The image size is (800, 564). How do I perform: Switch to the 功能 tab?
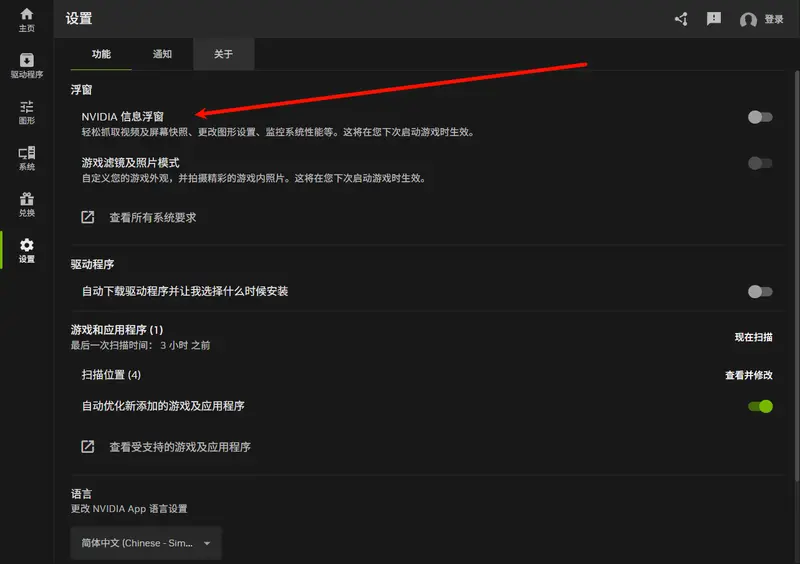point(101,54)
